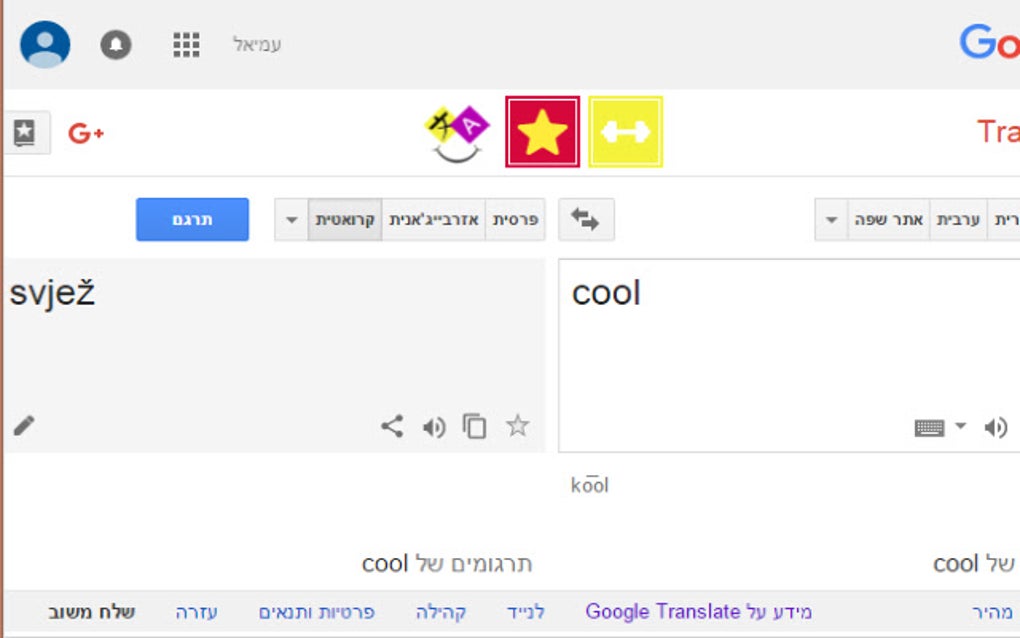Select the פרסית target language tab
Image resolution: width=1020 pixels, height=638 pixels.
516,220
